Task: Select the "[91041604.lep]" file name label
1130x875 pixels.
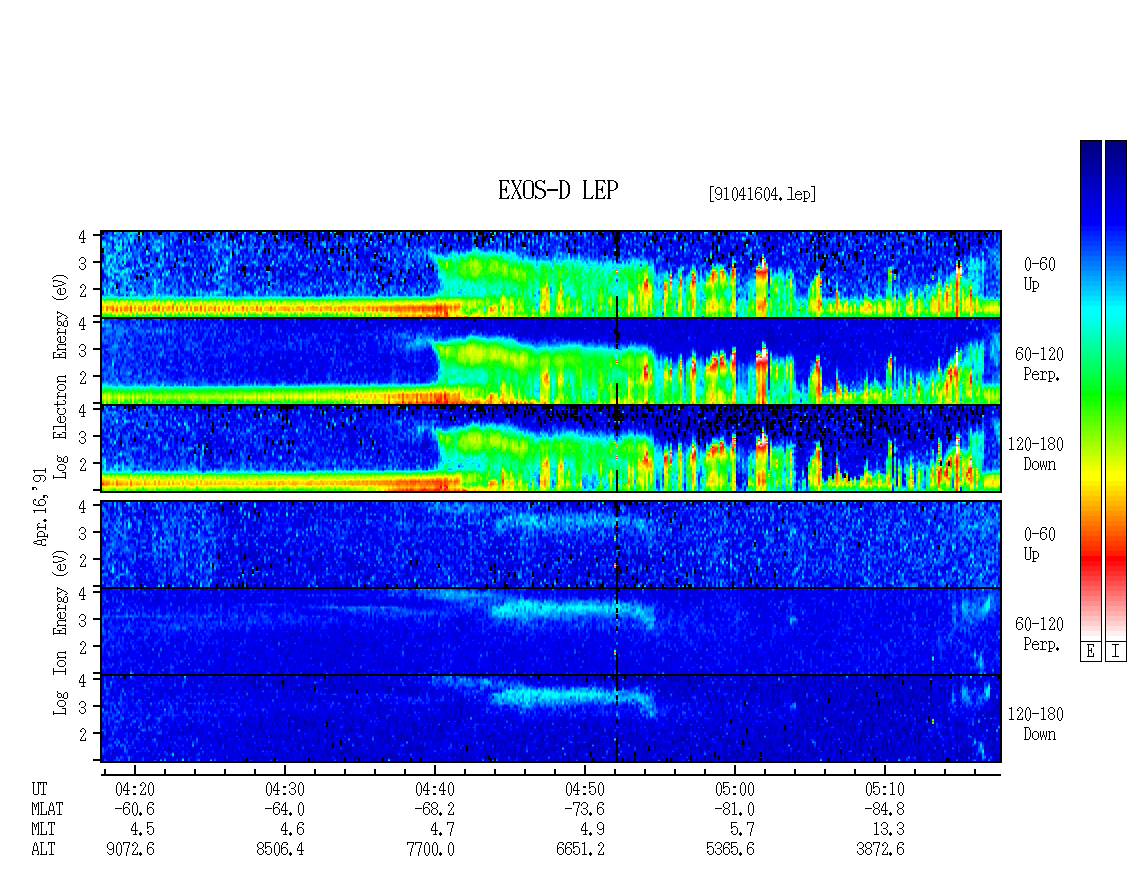Action: click(x=762, y=194)
